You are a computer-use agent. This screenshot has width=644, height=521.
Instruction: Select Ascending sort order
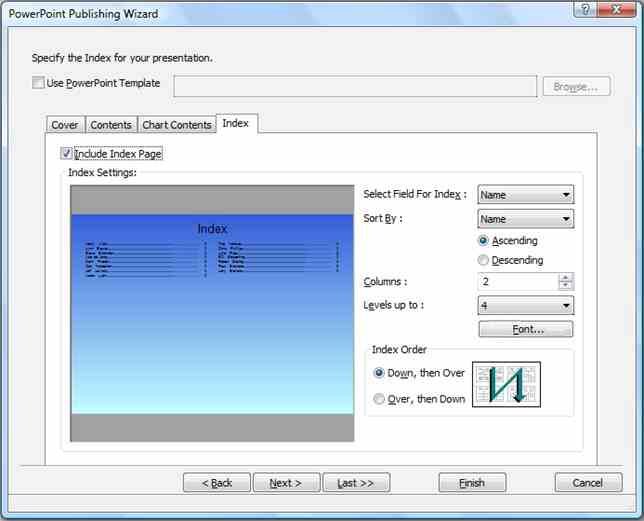tap(483, 241)
